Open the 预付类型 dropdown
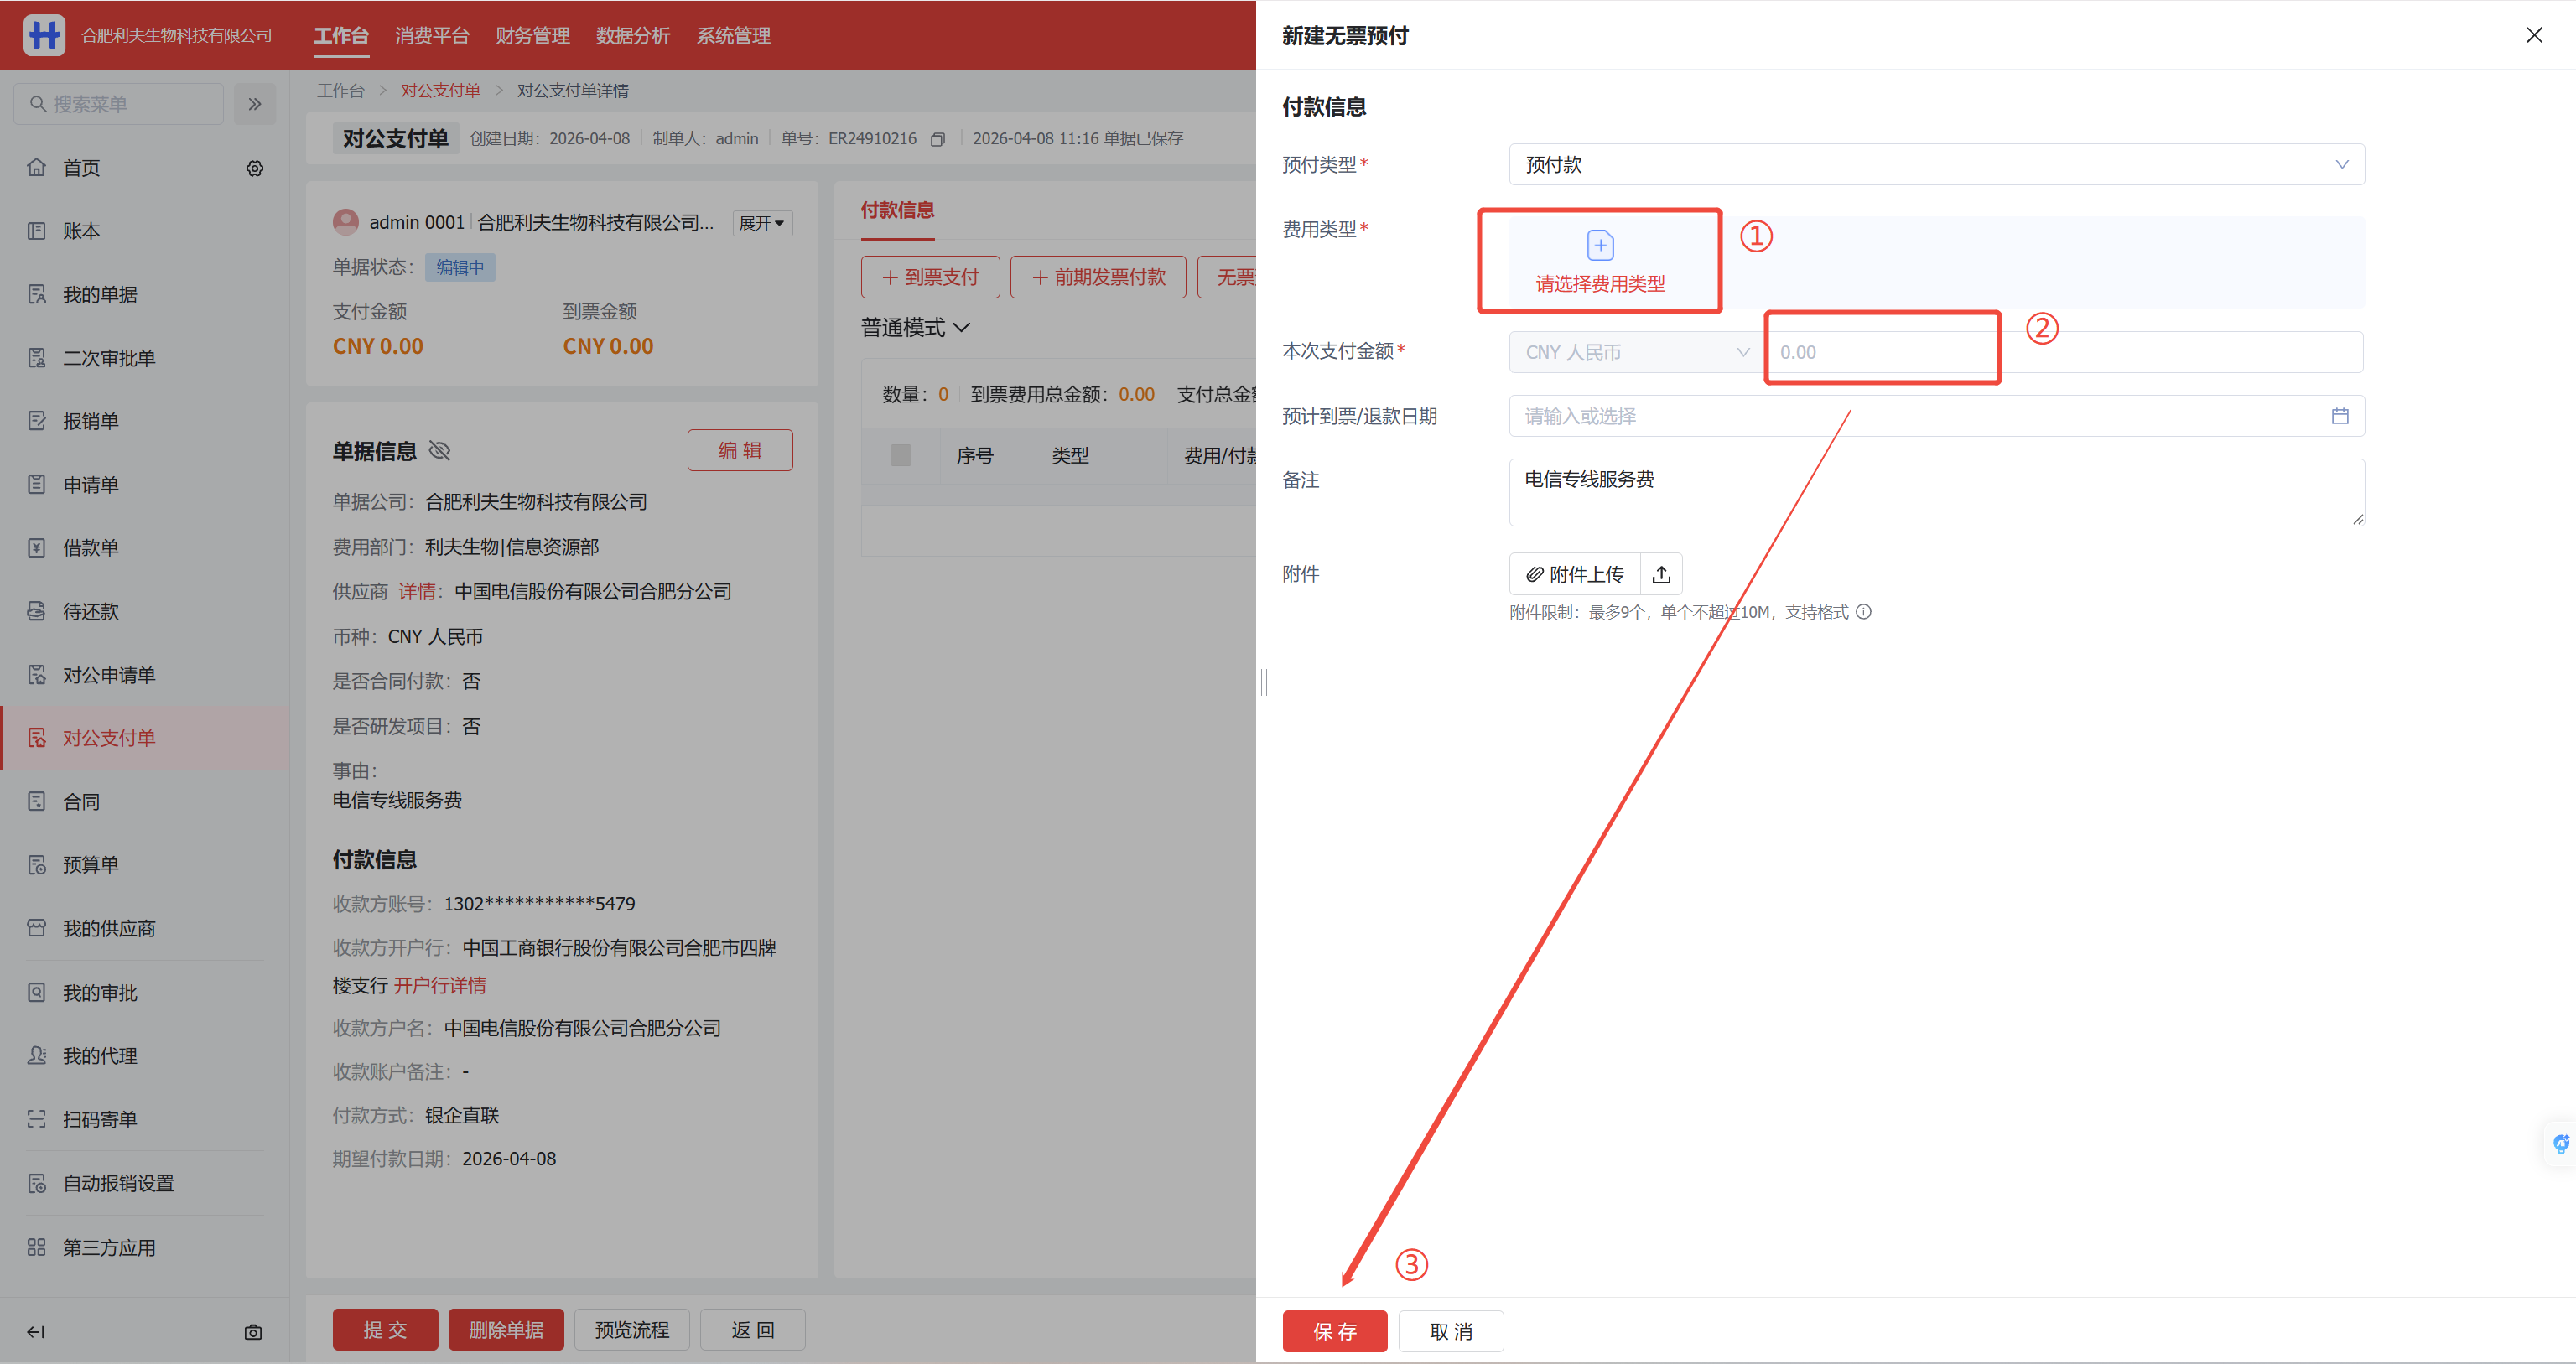The width and height of the screenshot is (2576, 1364). [x=1935, y=165]
